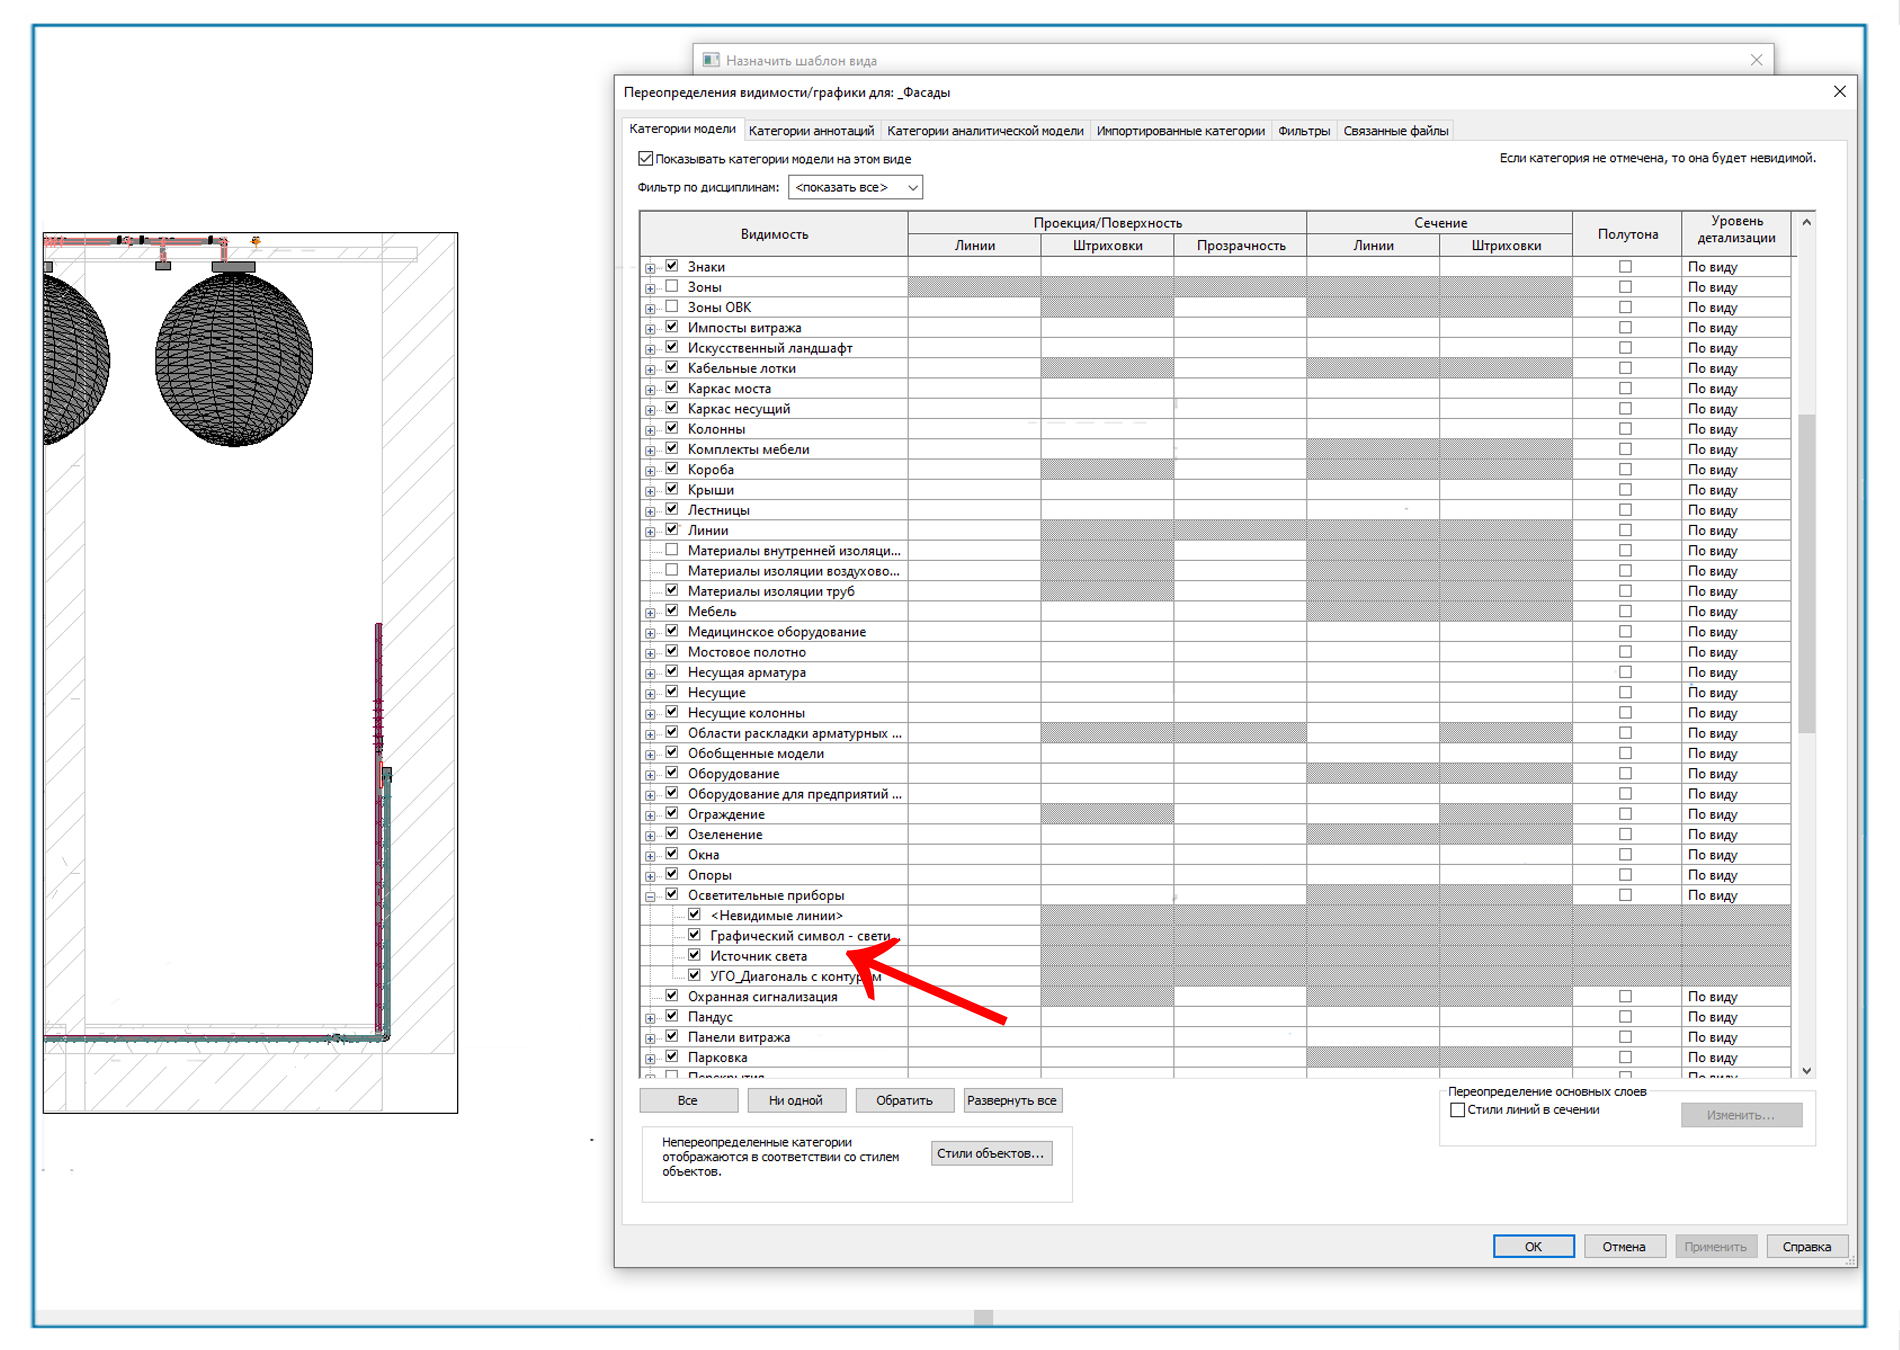Uncheck Показывать категории модели на этом виде
1900x1350 pixels.
click(x=646, y=158)
